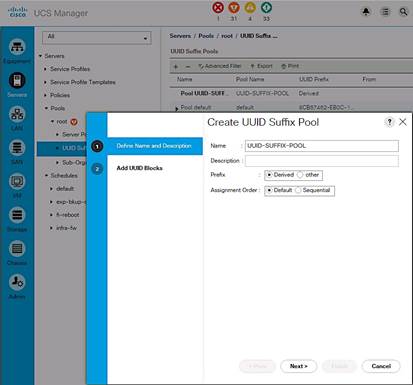This screenshot has width=413, height=385.
Task: Select the infra-fw schedule item
Action: point(66,228)
